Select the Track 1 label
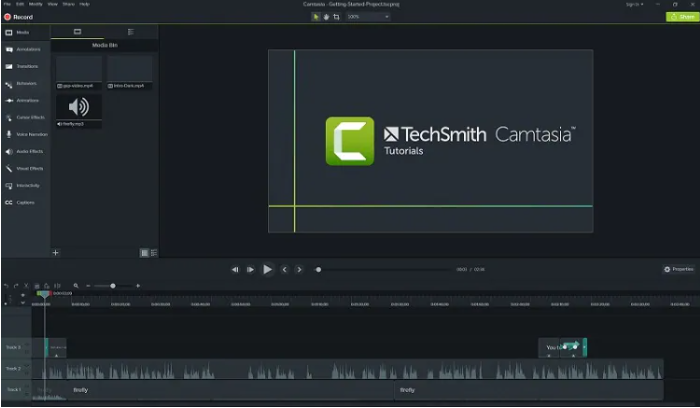This screenshot has width=700, height=408. (x=13, y=389)
